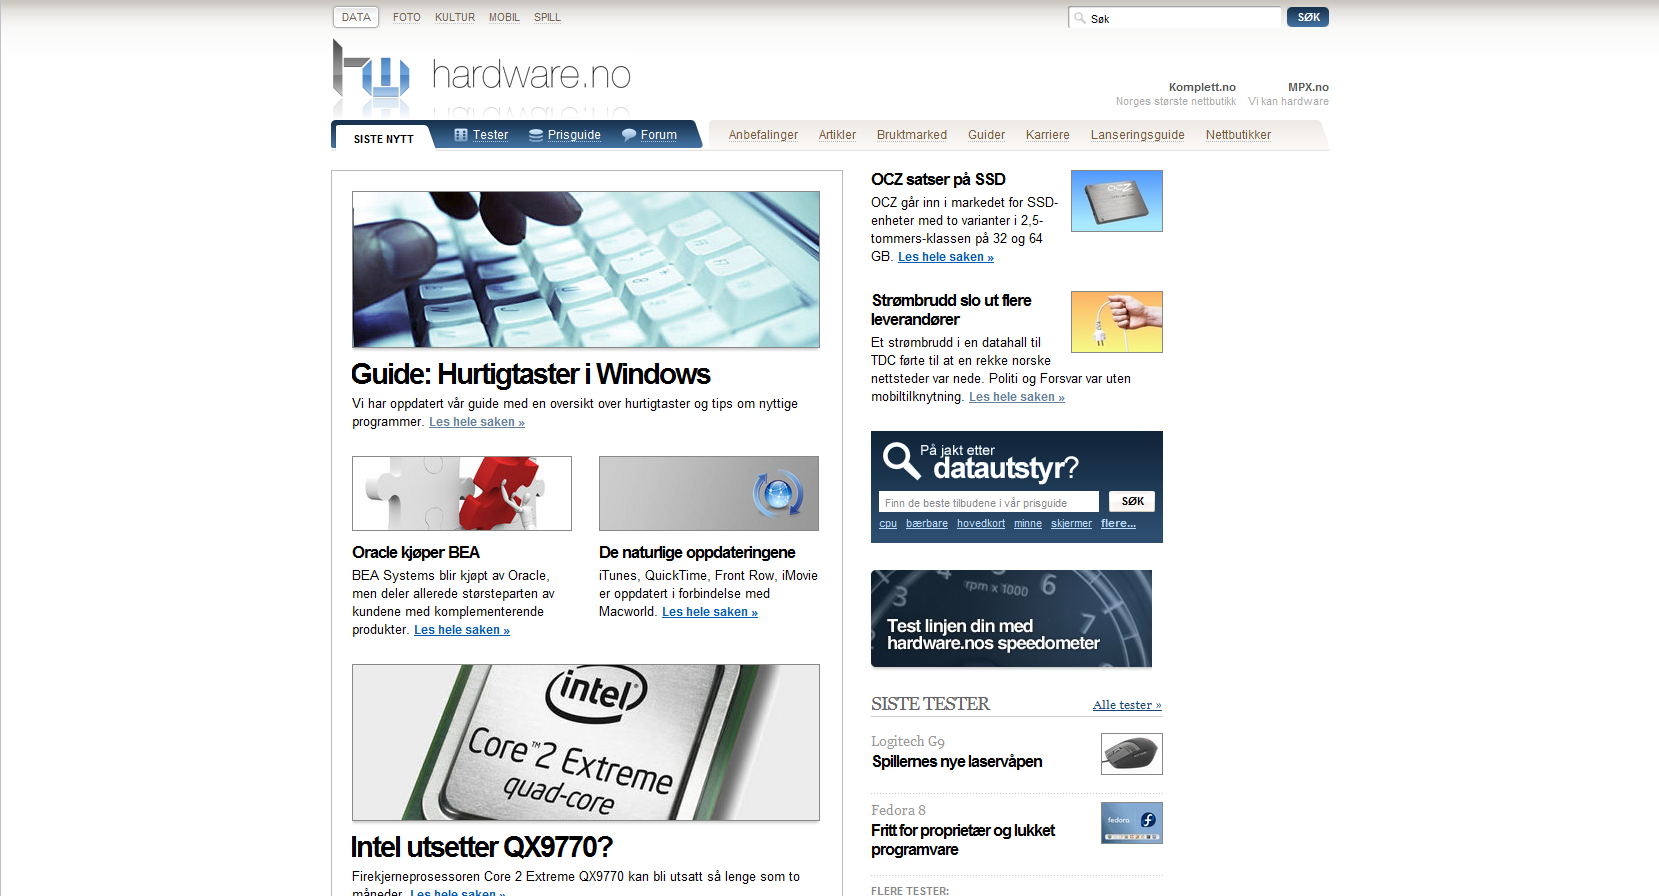
Task: Open the hand-with-plug thumbnail
Action: [x=1117, y=322]
